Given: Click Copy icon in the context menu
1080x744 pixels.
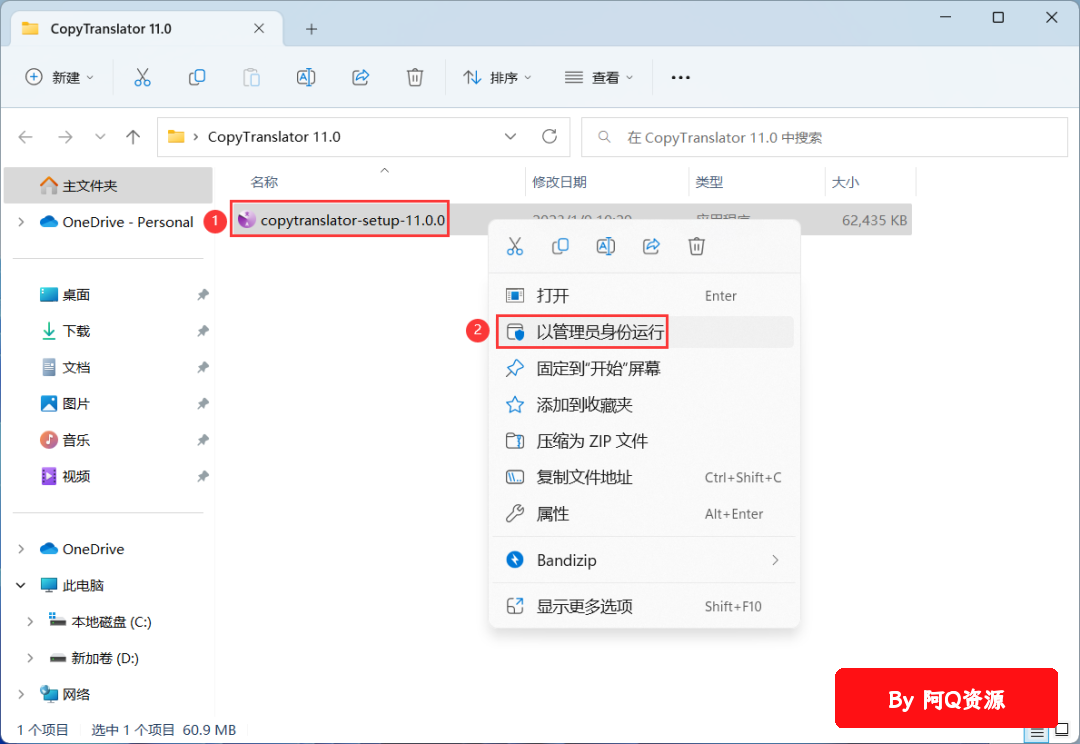Looking at the screenshot, I should [561, 246].
